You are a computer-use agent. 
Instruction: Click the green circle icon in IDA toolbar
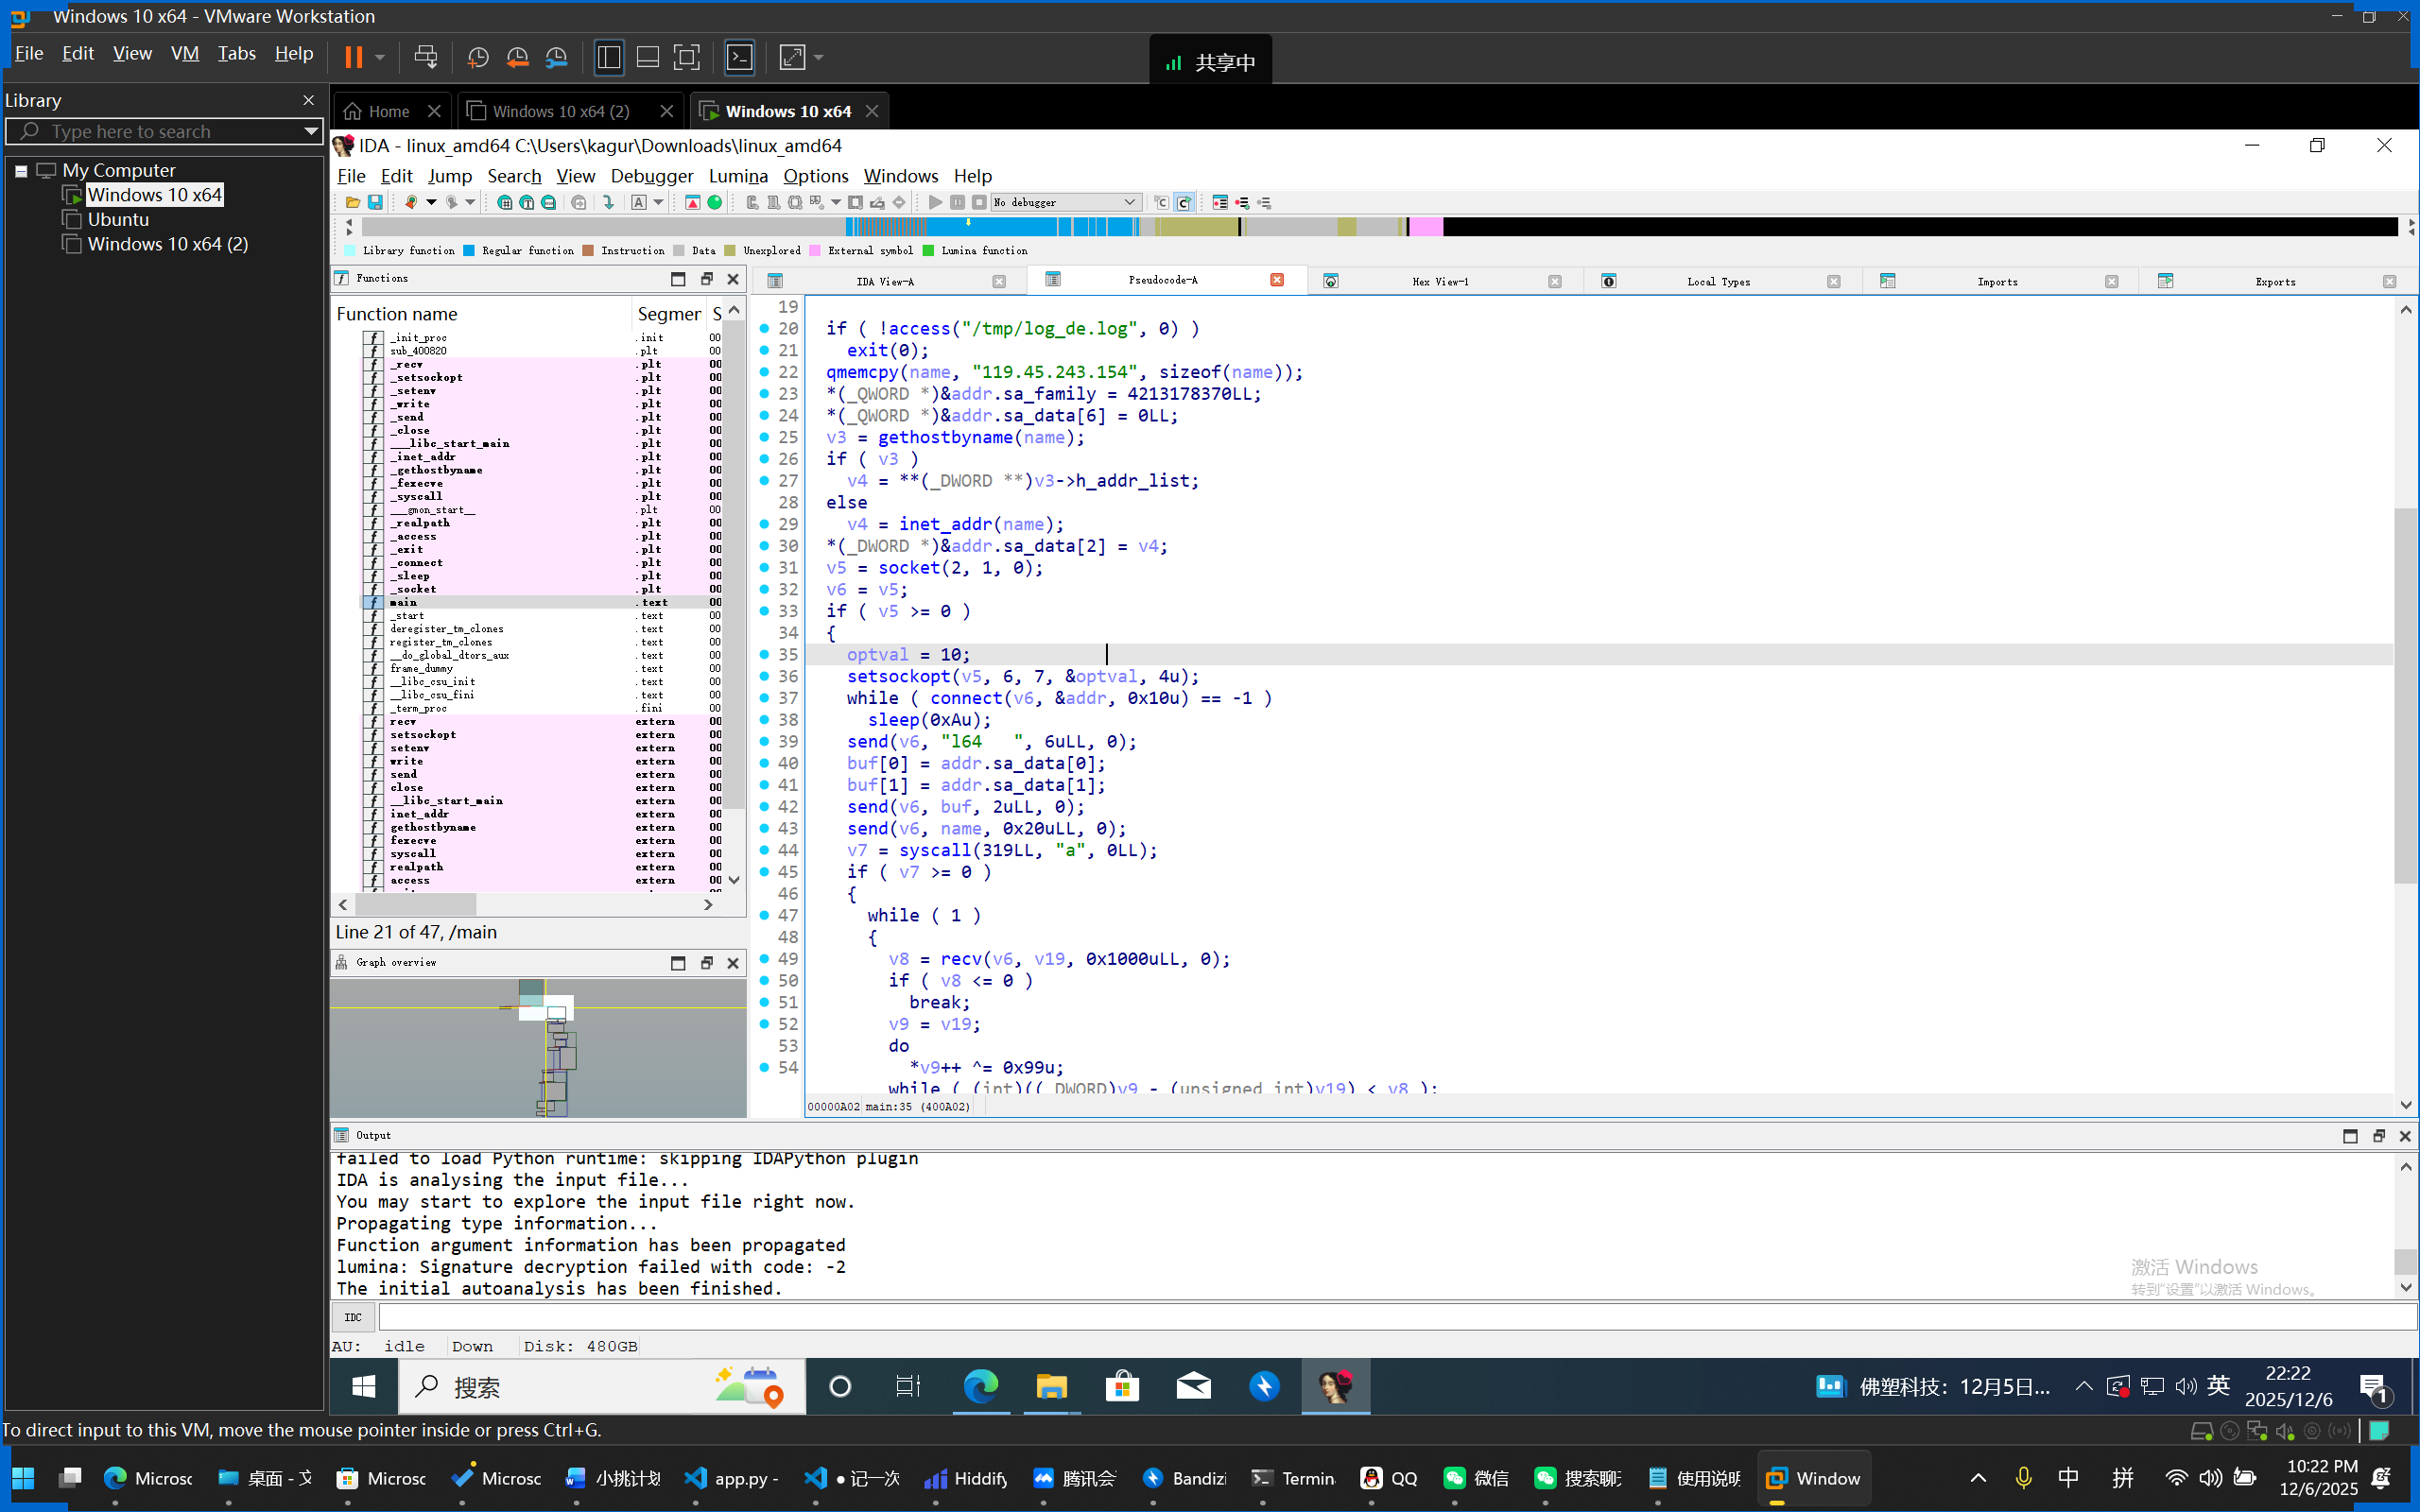(x=715, y=202)
